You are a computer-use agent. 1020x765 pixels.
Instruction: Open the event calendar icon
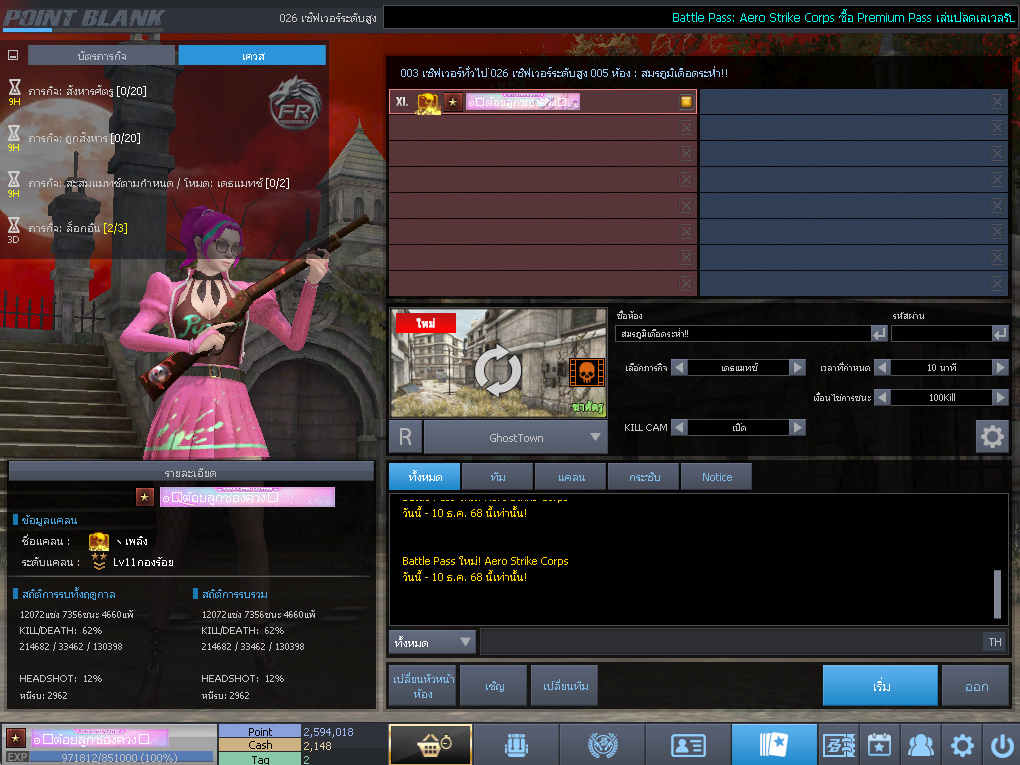[x=878, y=745]
